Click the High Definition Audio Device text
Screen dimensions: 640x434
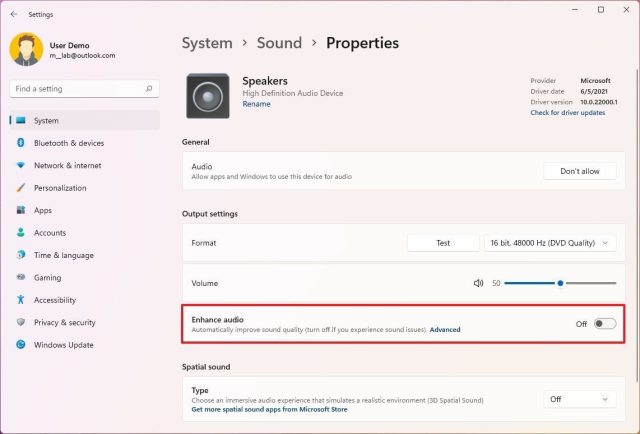coord(293,93)
